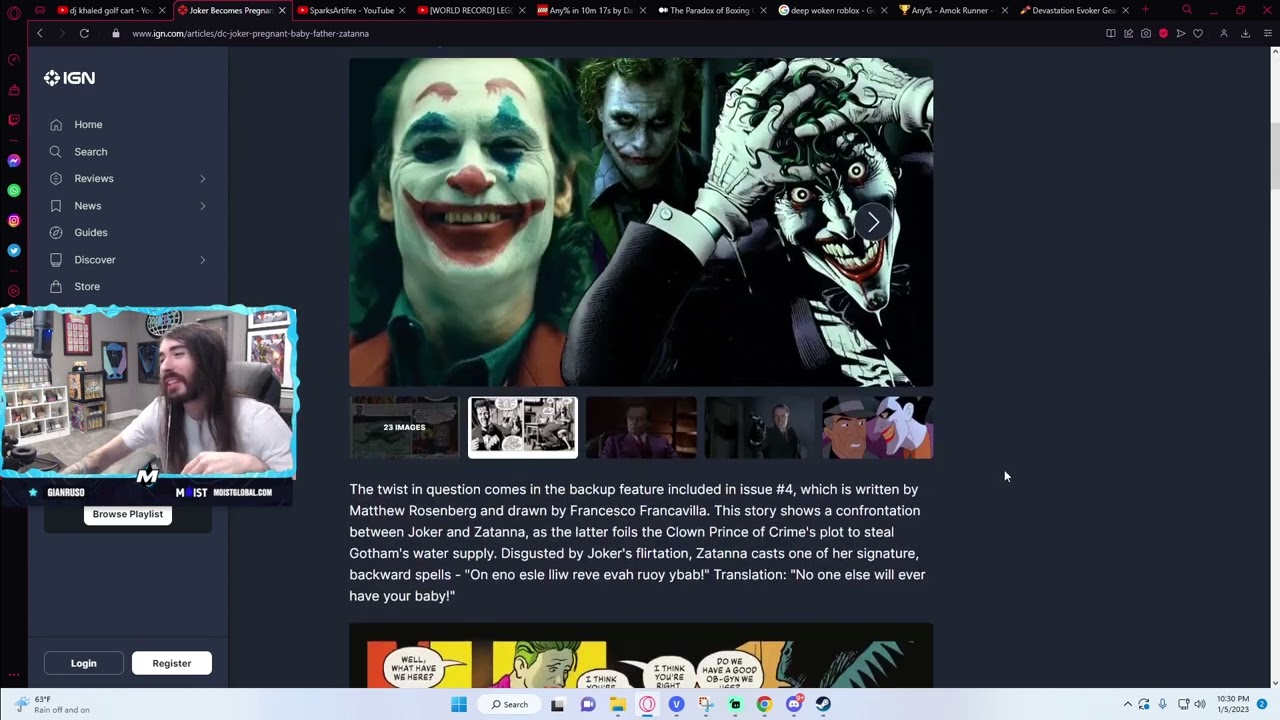Open the Windows Start menu
The image size is (1280, 720).
coord(459,704)
